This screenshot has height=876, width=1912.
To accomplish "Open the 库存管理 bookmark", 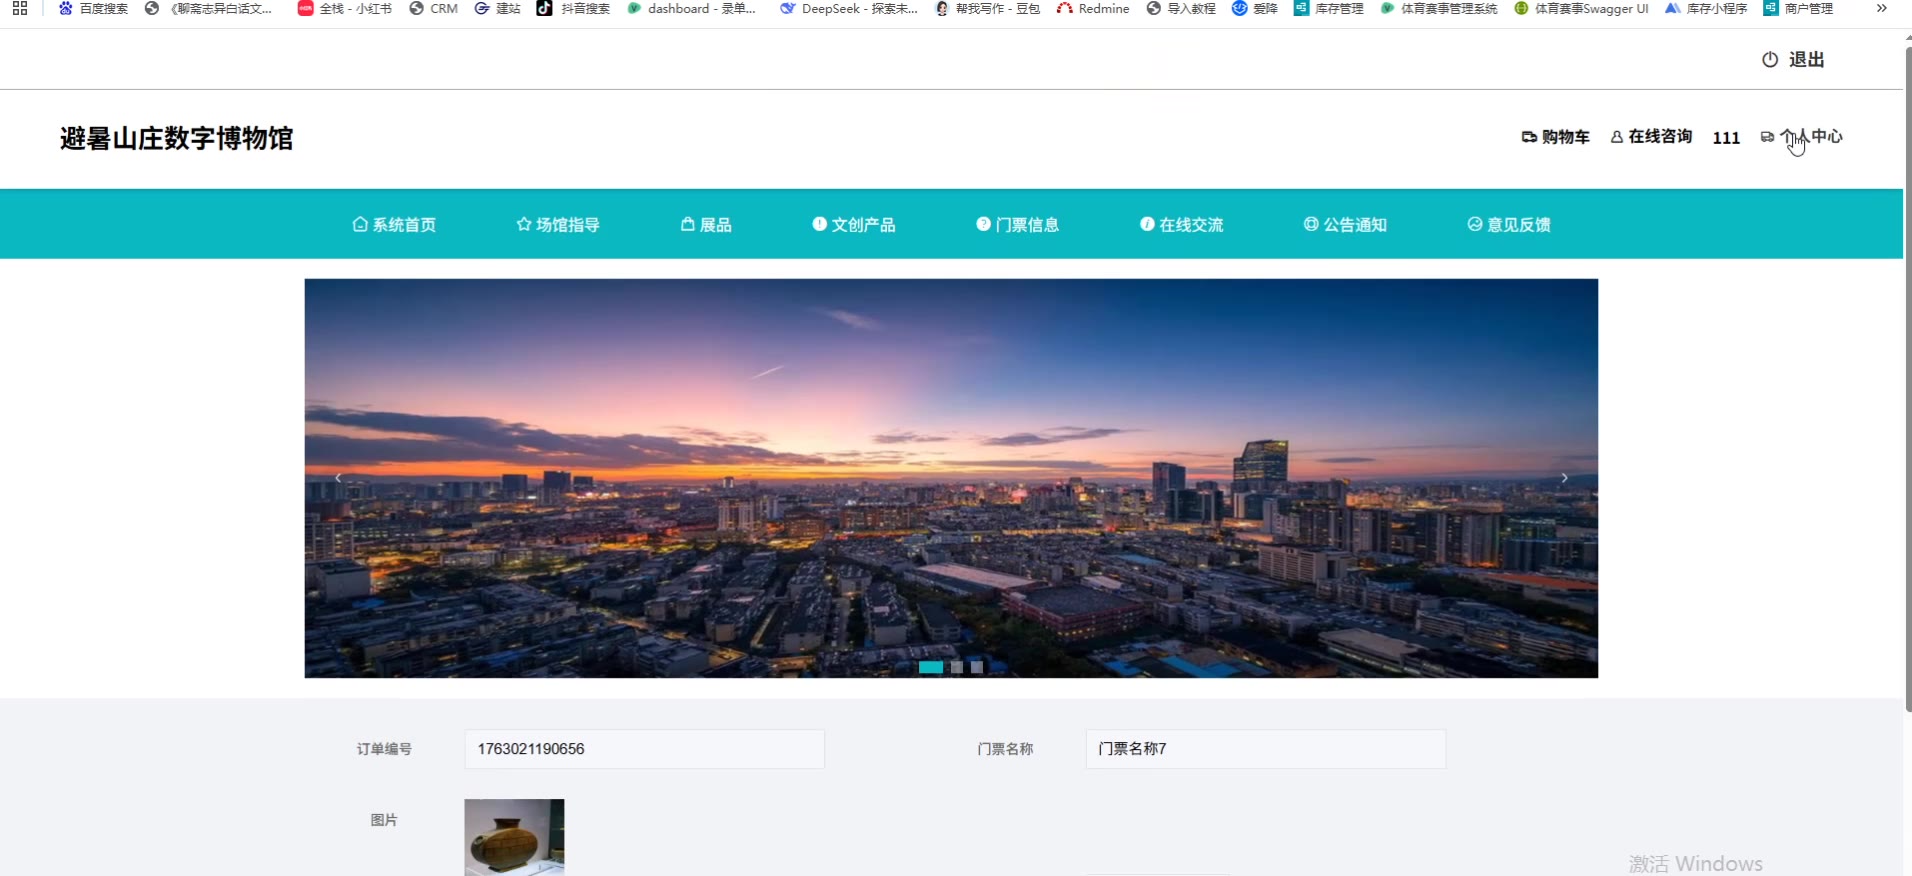I will pos(1329,8).
